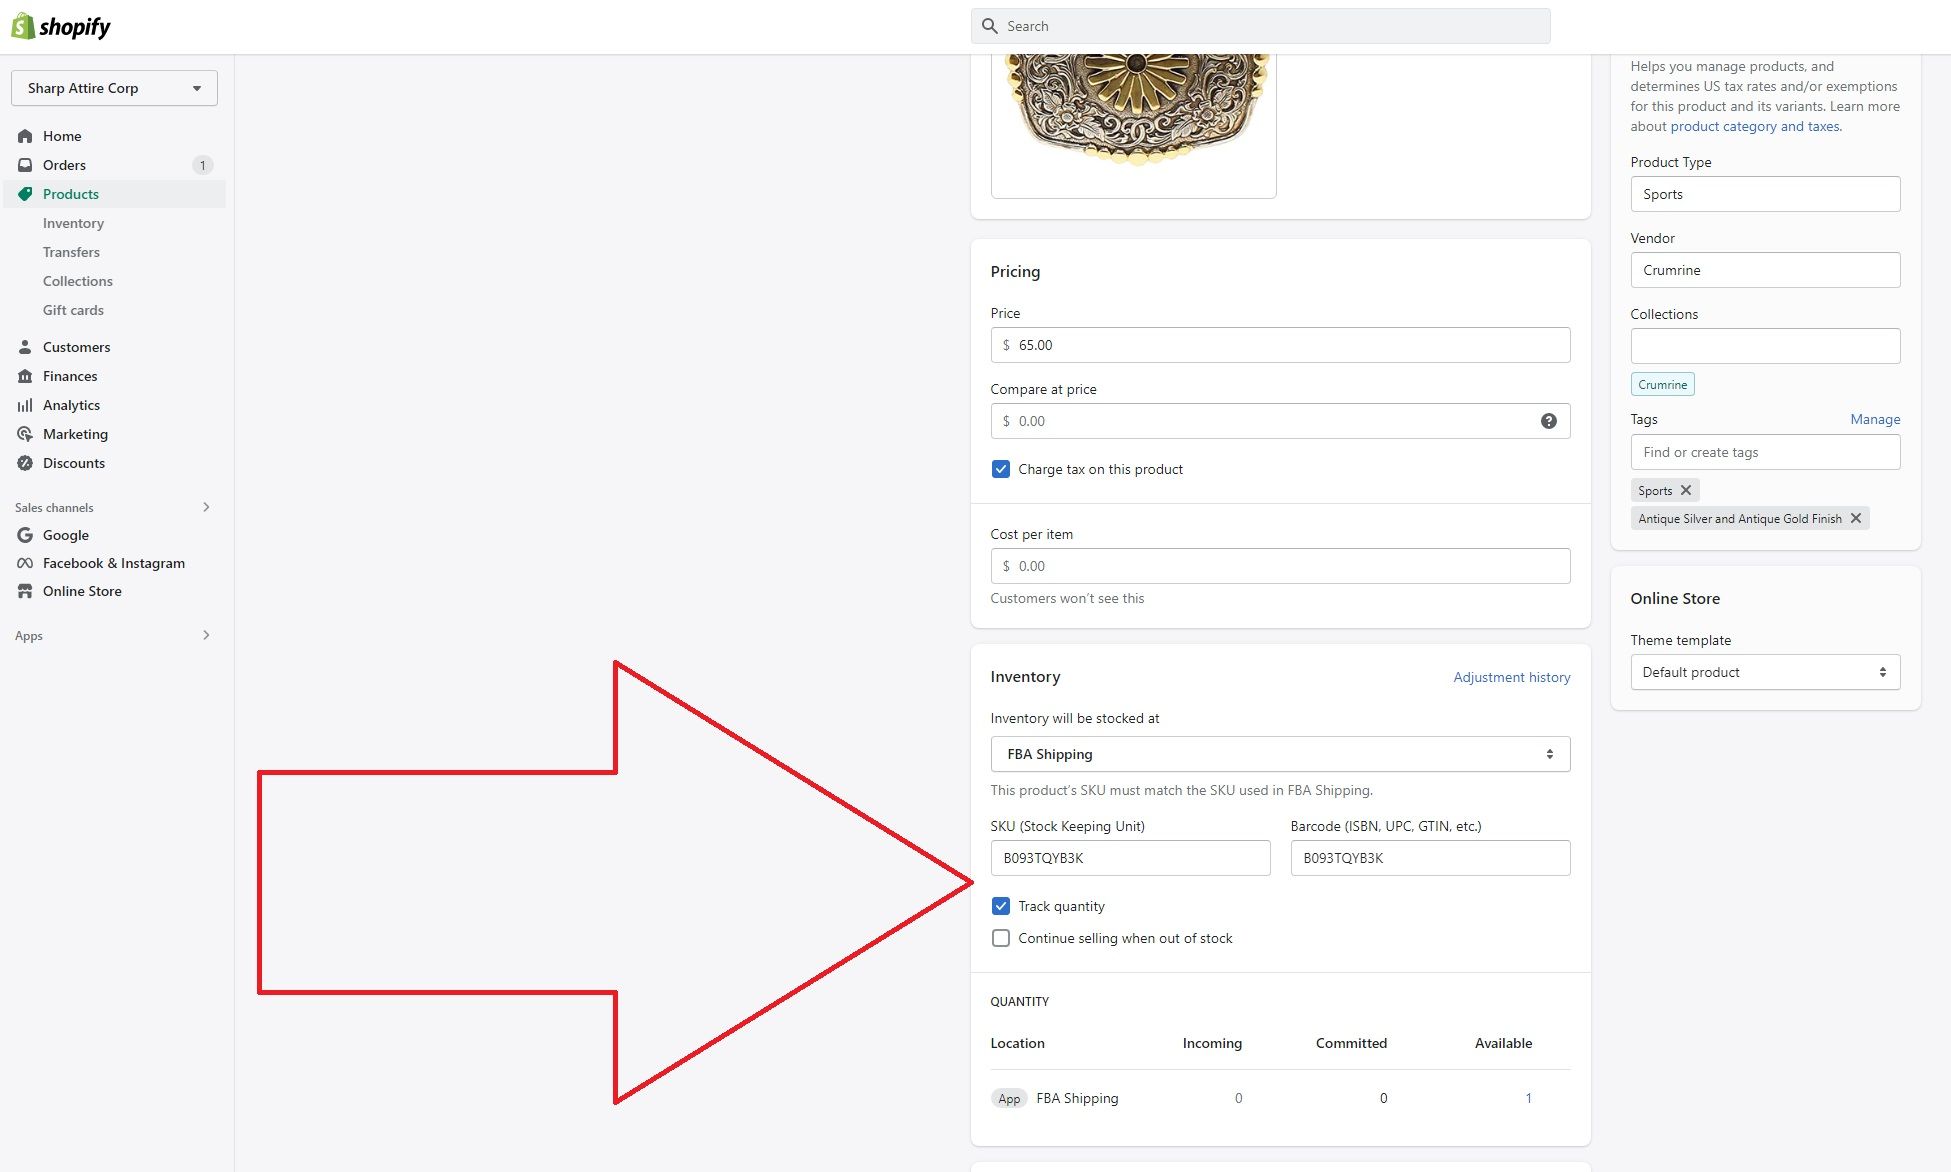
Task: Expand the Apps section chevron
Action: pyautogui.click(x=206, y=635)
